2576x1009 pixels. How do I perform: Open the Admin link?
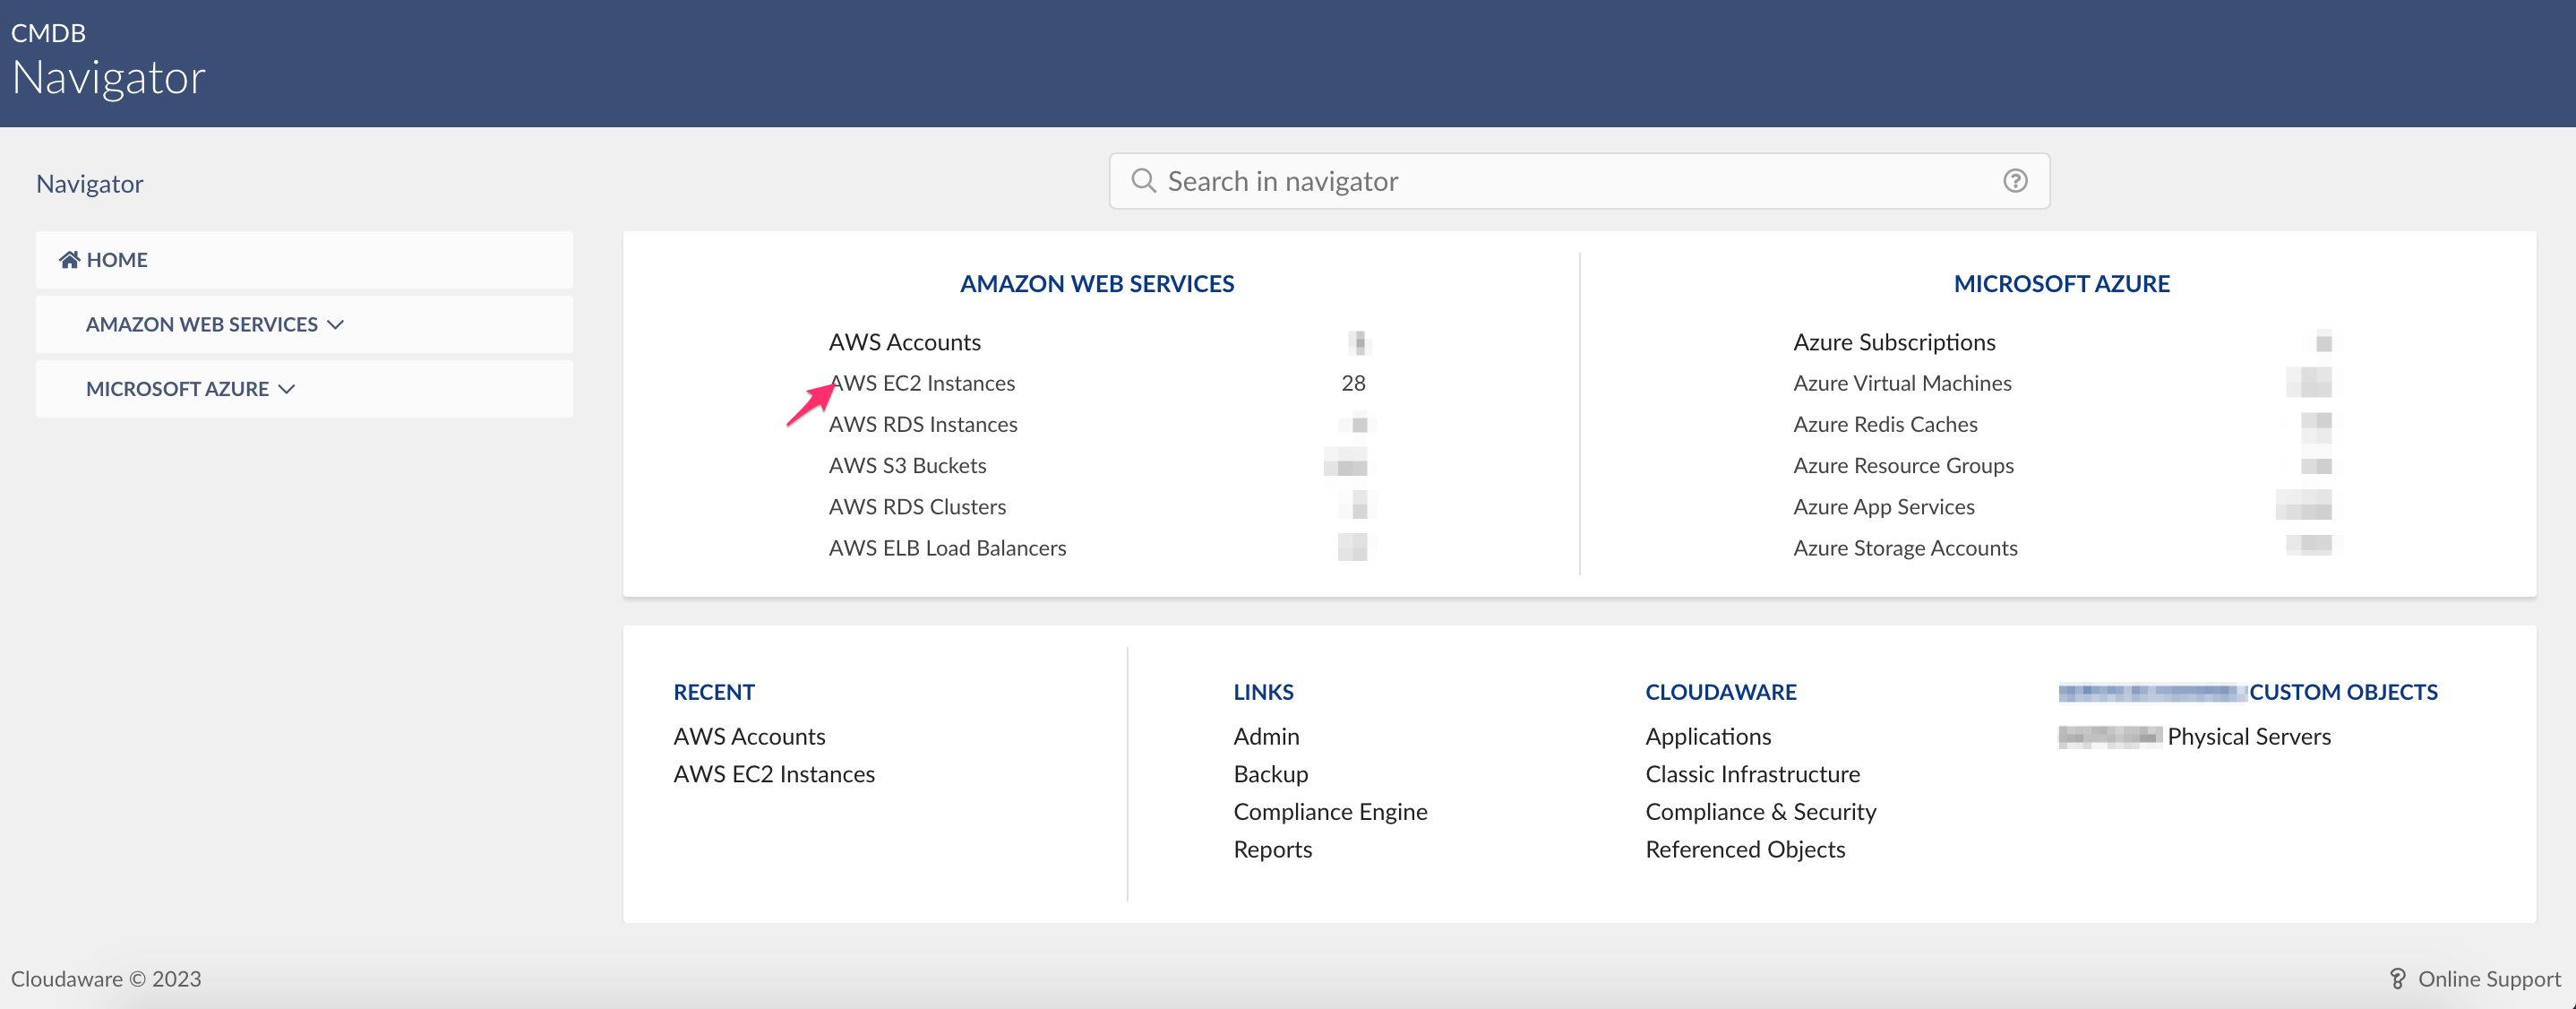(1266, 736)
